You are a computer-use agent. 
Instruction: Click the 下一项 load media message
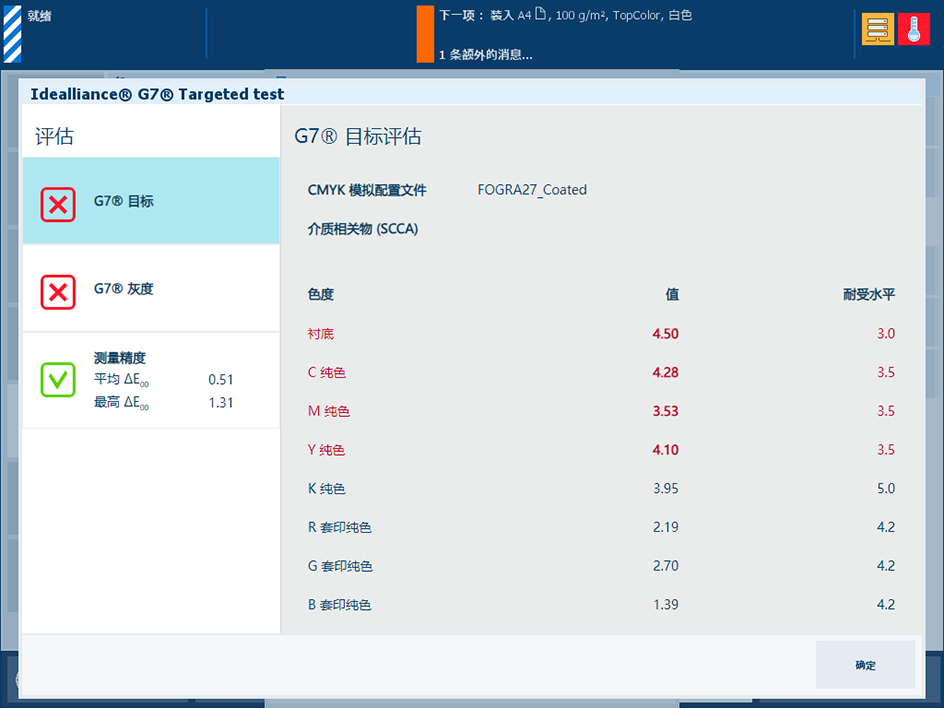point(565,15)
